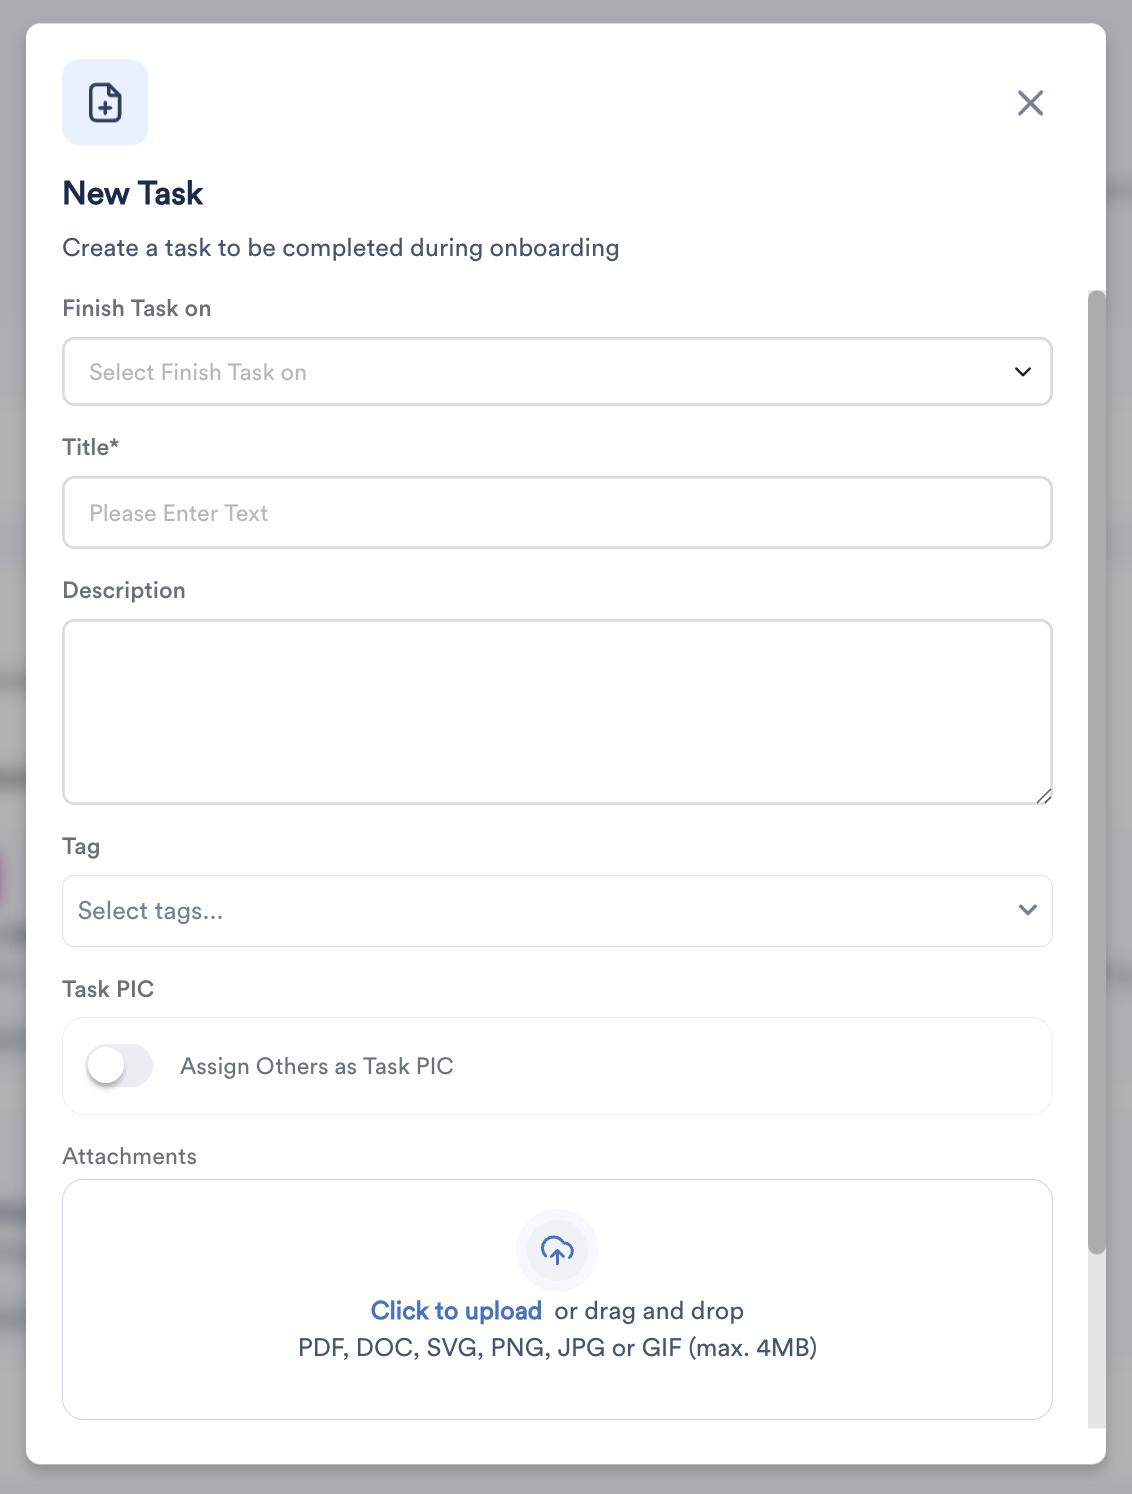This screenshot has height=1494, width=1132.
Task: Close the New Task dialog with the X
Action: pyautogui.click(x=1030, y=103)
